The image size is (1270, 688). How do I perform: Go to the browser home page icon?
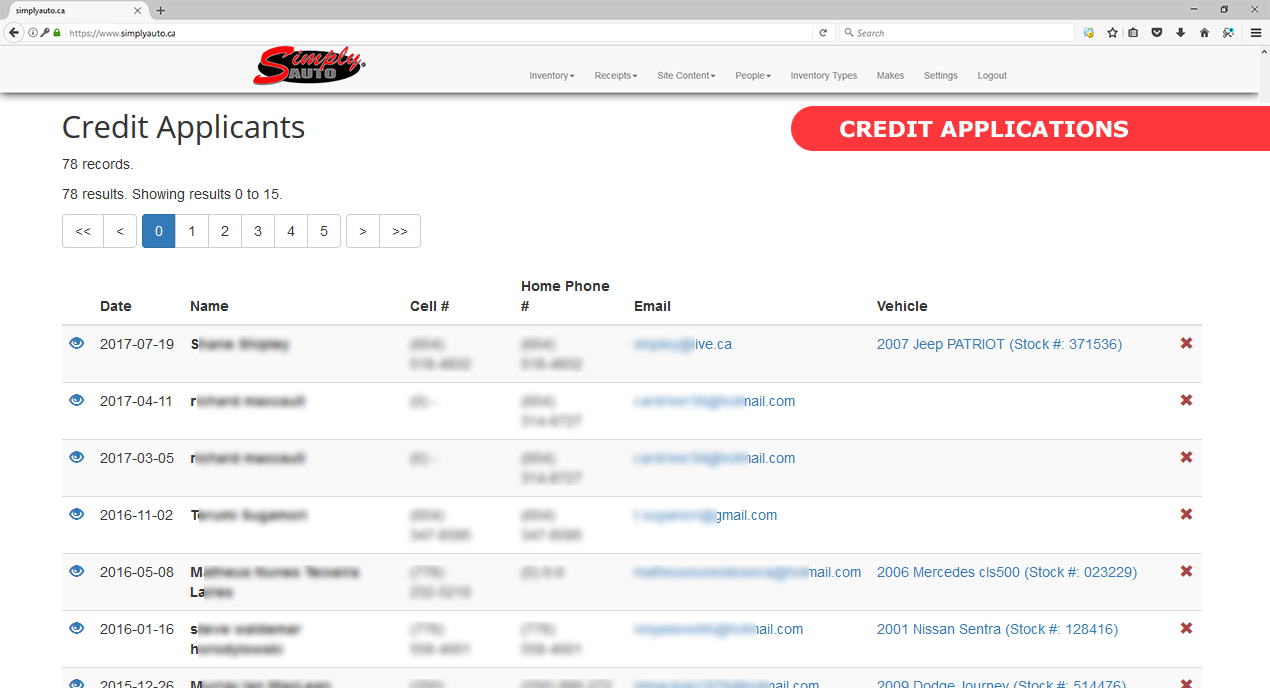[1204, 33]
